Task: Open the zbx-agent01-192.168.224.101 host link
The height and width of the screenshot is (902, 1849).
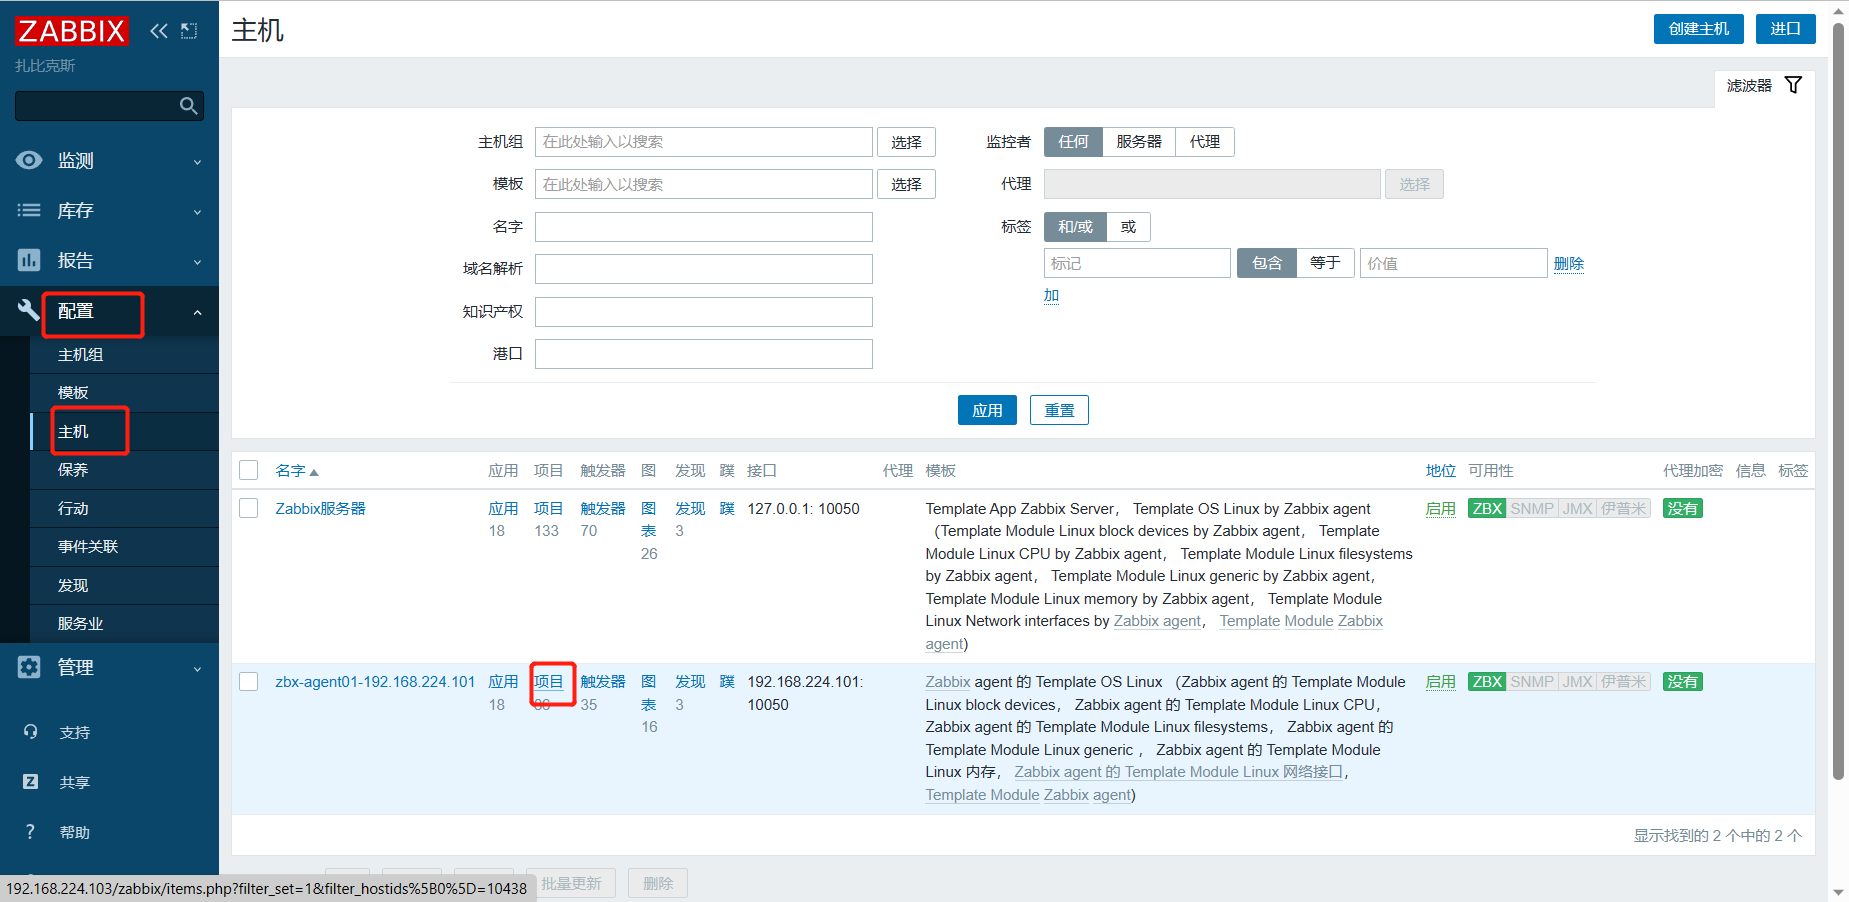Action: pos(375,682)
